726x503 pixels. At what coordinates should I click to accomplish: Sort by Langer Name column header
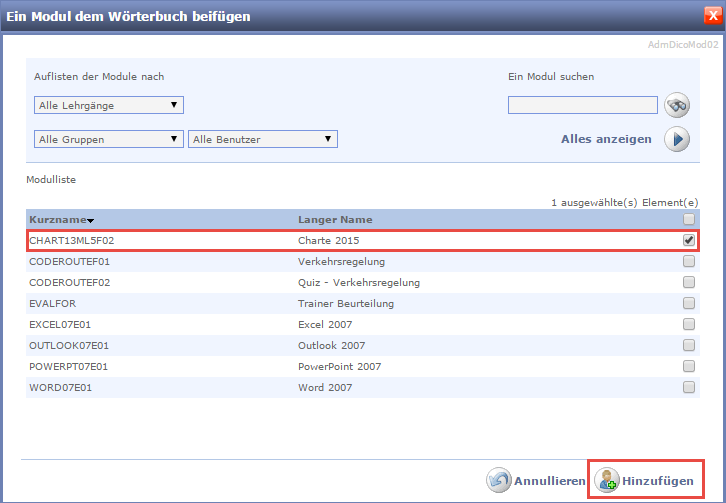[335, 219]
